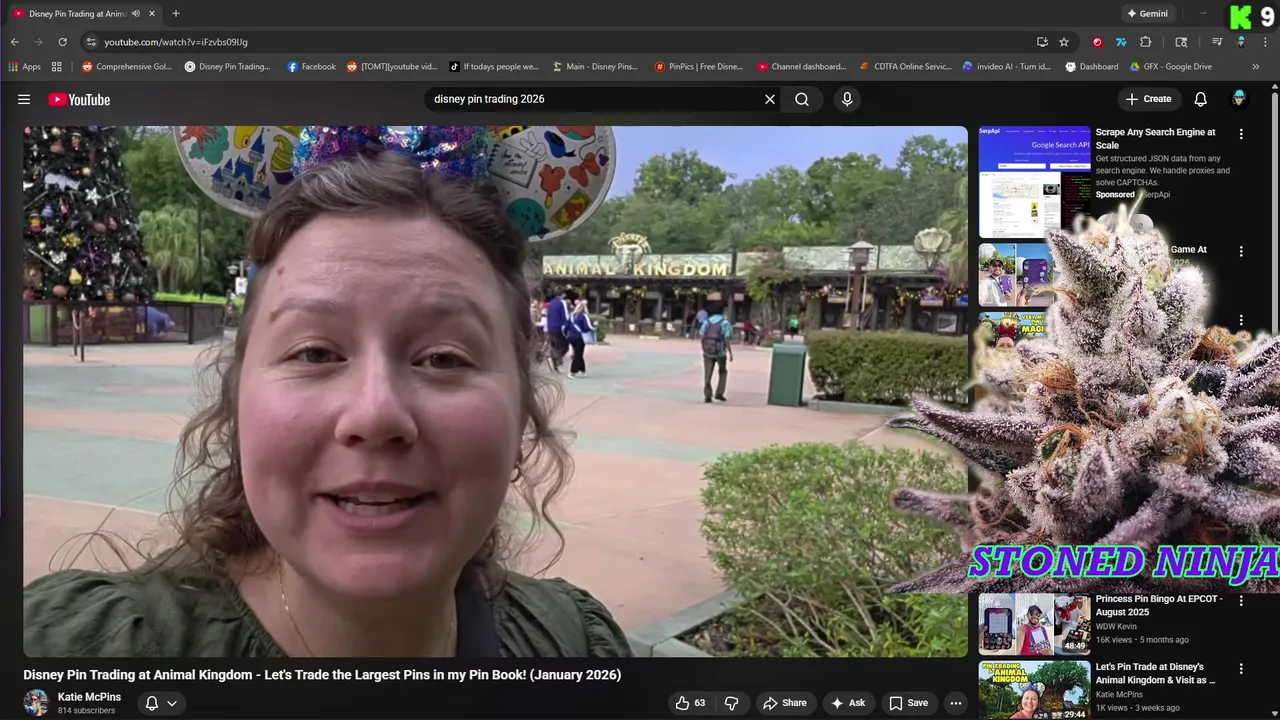Open the GFX - Google Drive bookmark

pyautogui.click(x=1171, y=67)
